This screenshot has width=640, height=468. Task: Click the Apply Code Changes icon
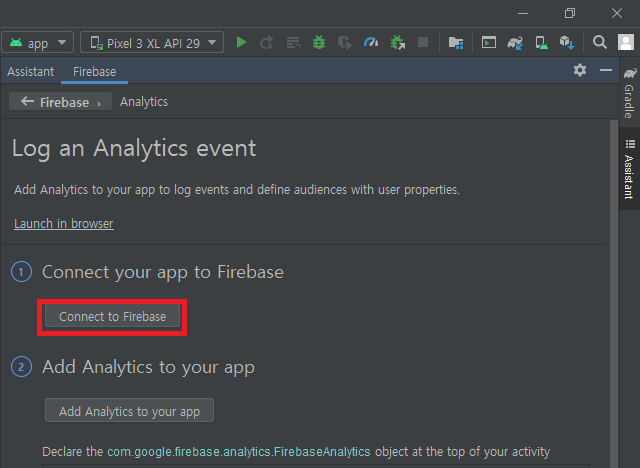[x=293, y=42]
